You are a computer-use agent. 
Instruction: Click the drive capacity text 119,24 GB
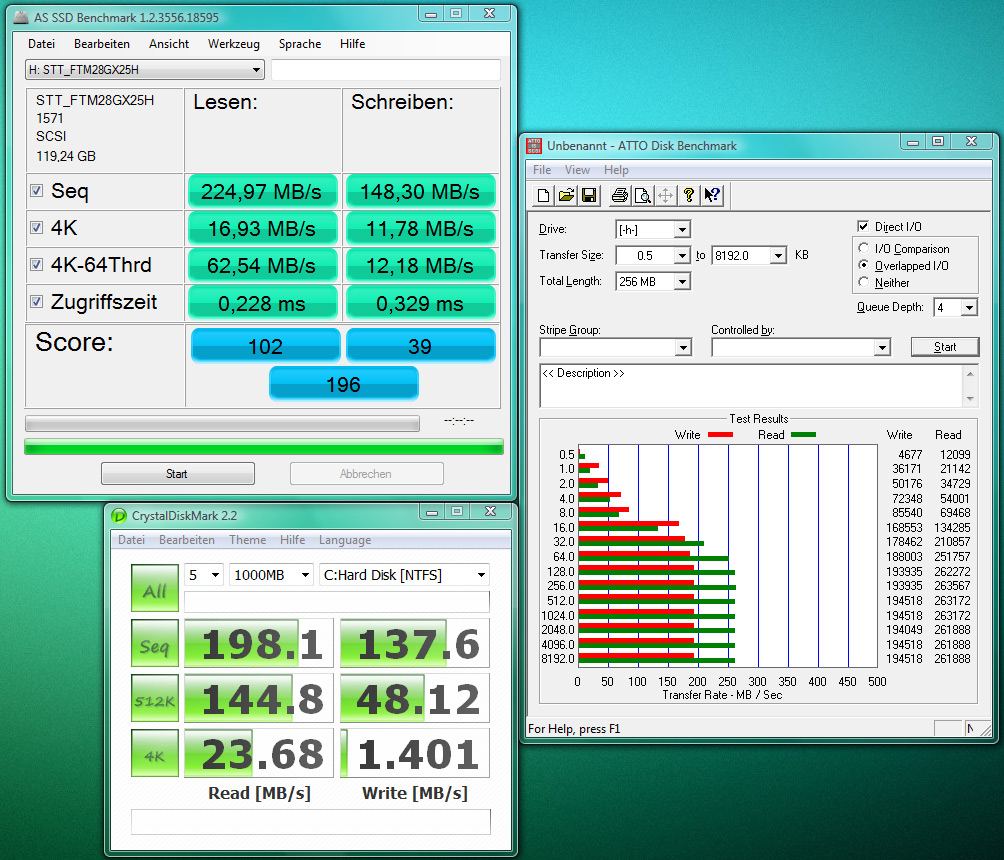click(x=66, y=156)
